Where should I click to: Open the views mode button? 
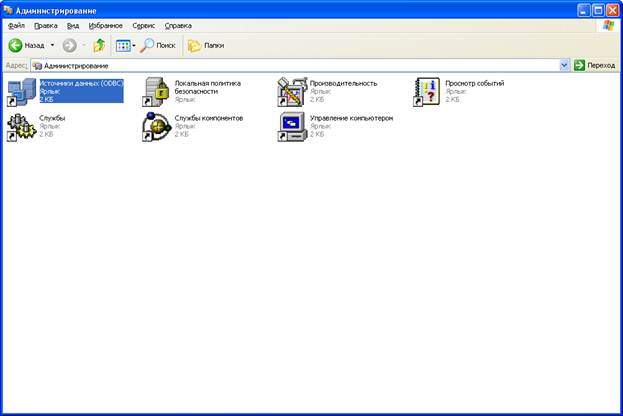pos(125,46)
